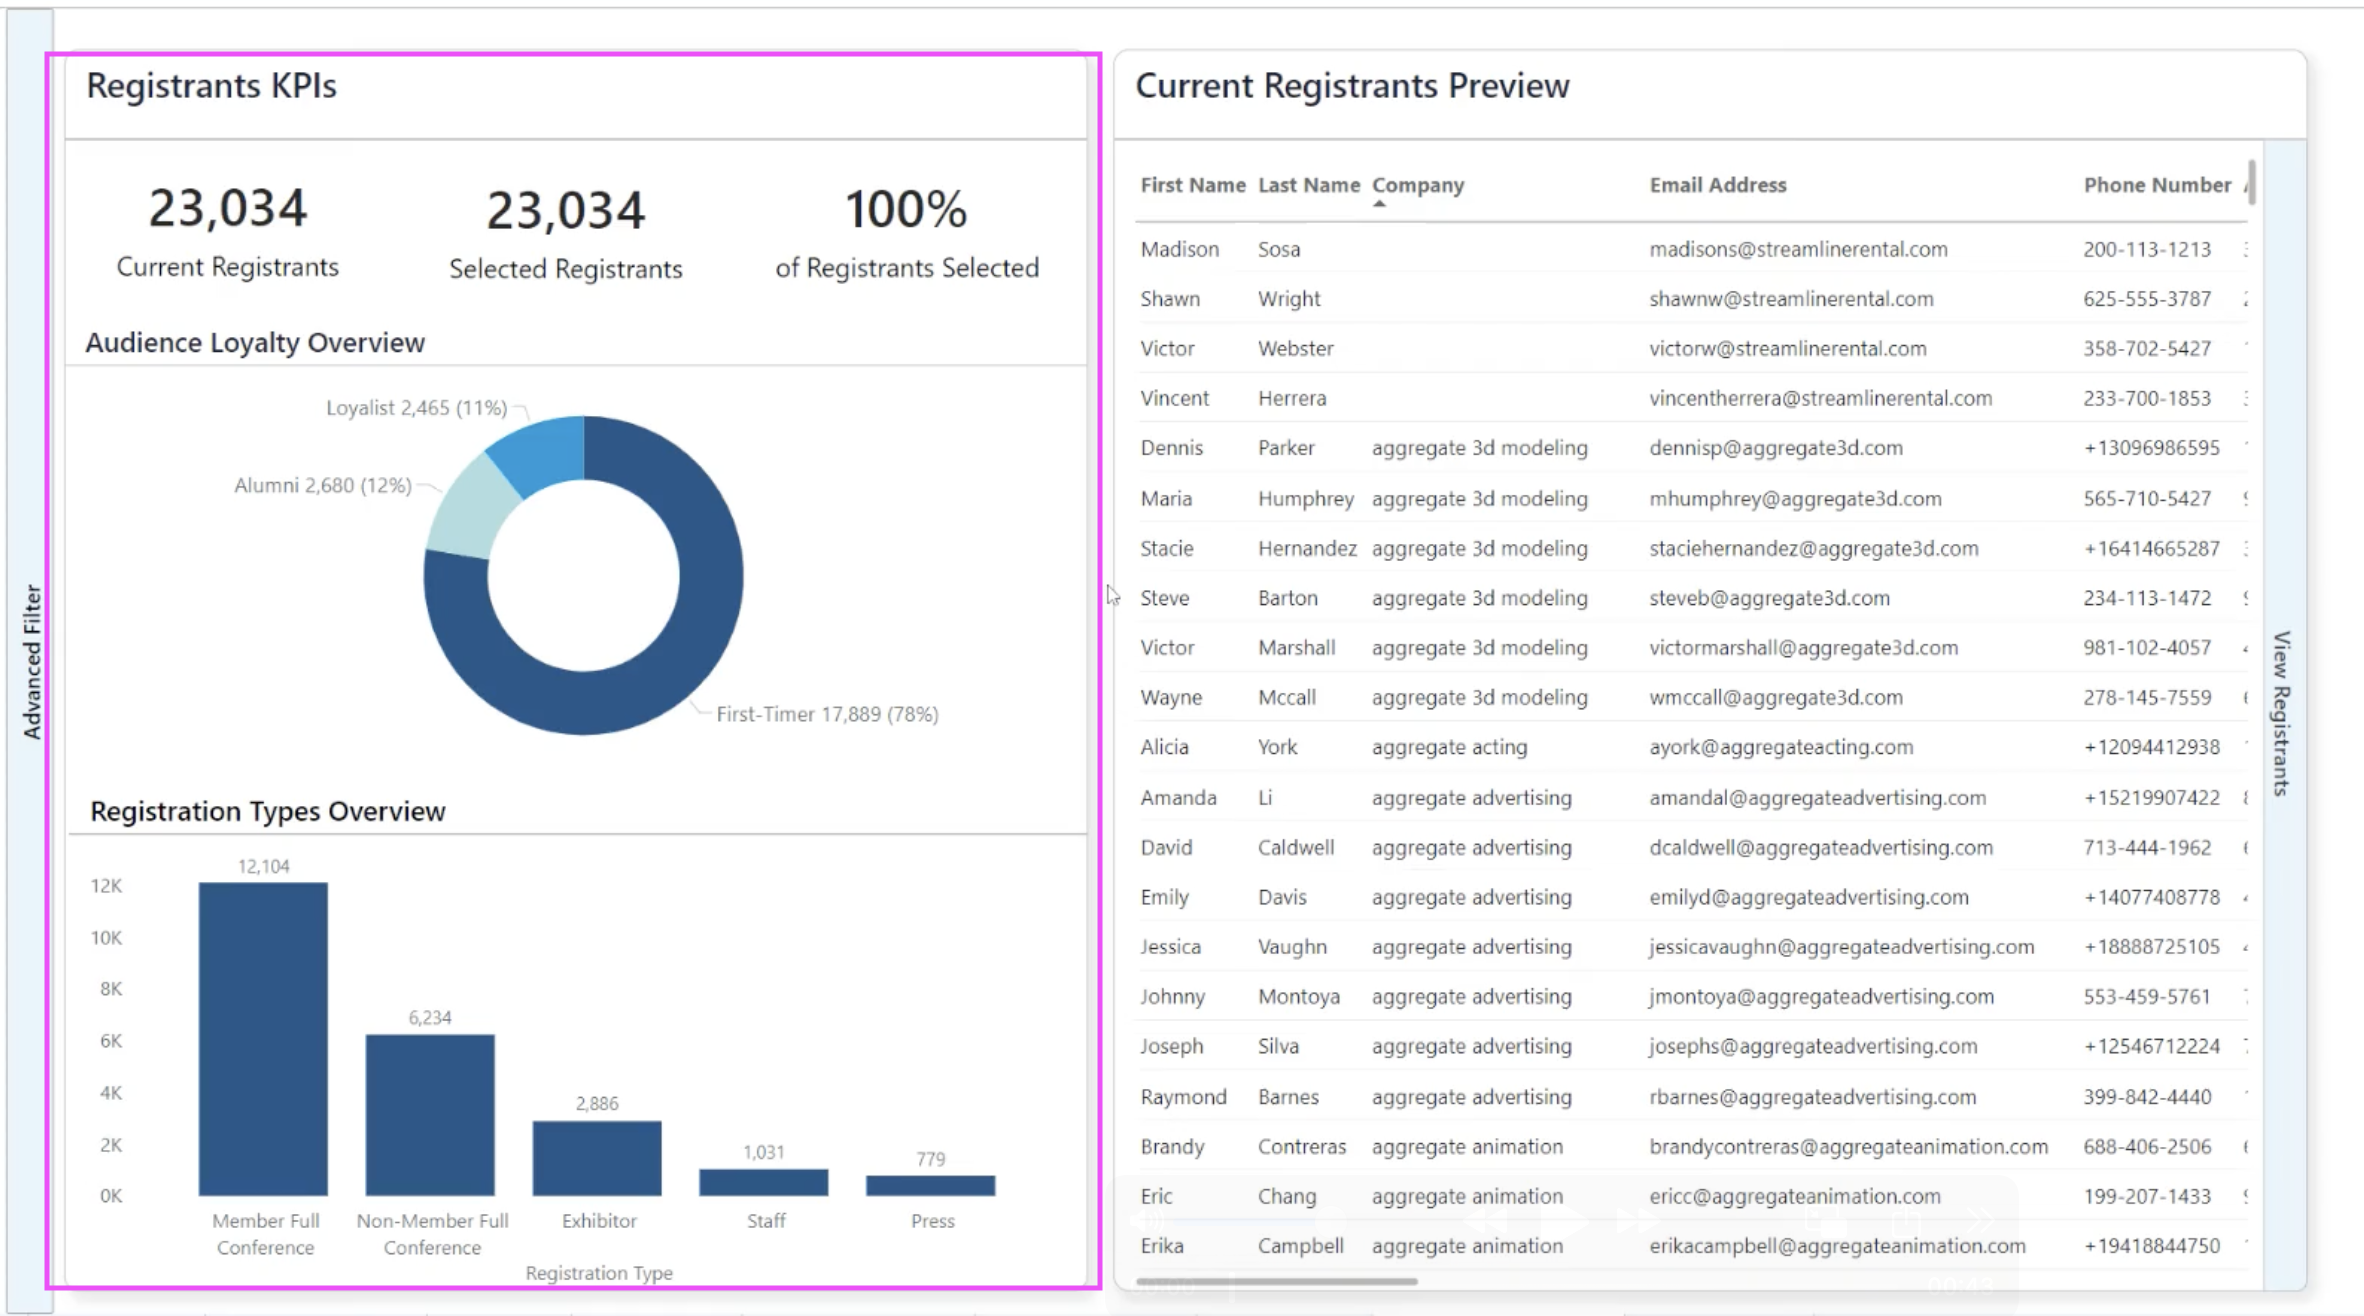The width and height of the screenshot is (2364, 1316).
Task: Click the Non-Member Full Conference bar
Action: 430,1114
